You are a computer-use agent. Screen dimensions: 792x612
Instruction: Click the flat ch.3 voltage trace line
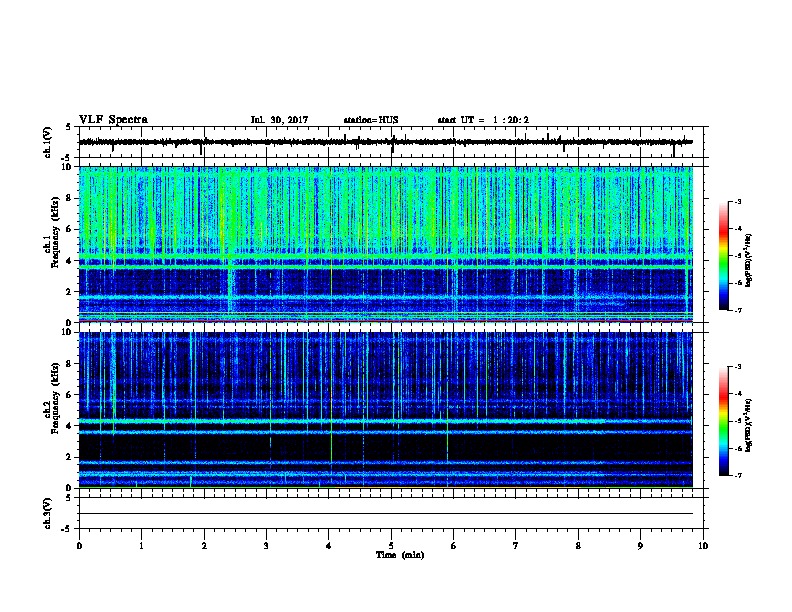[x=385, y=514]
